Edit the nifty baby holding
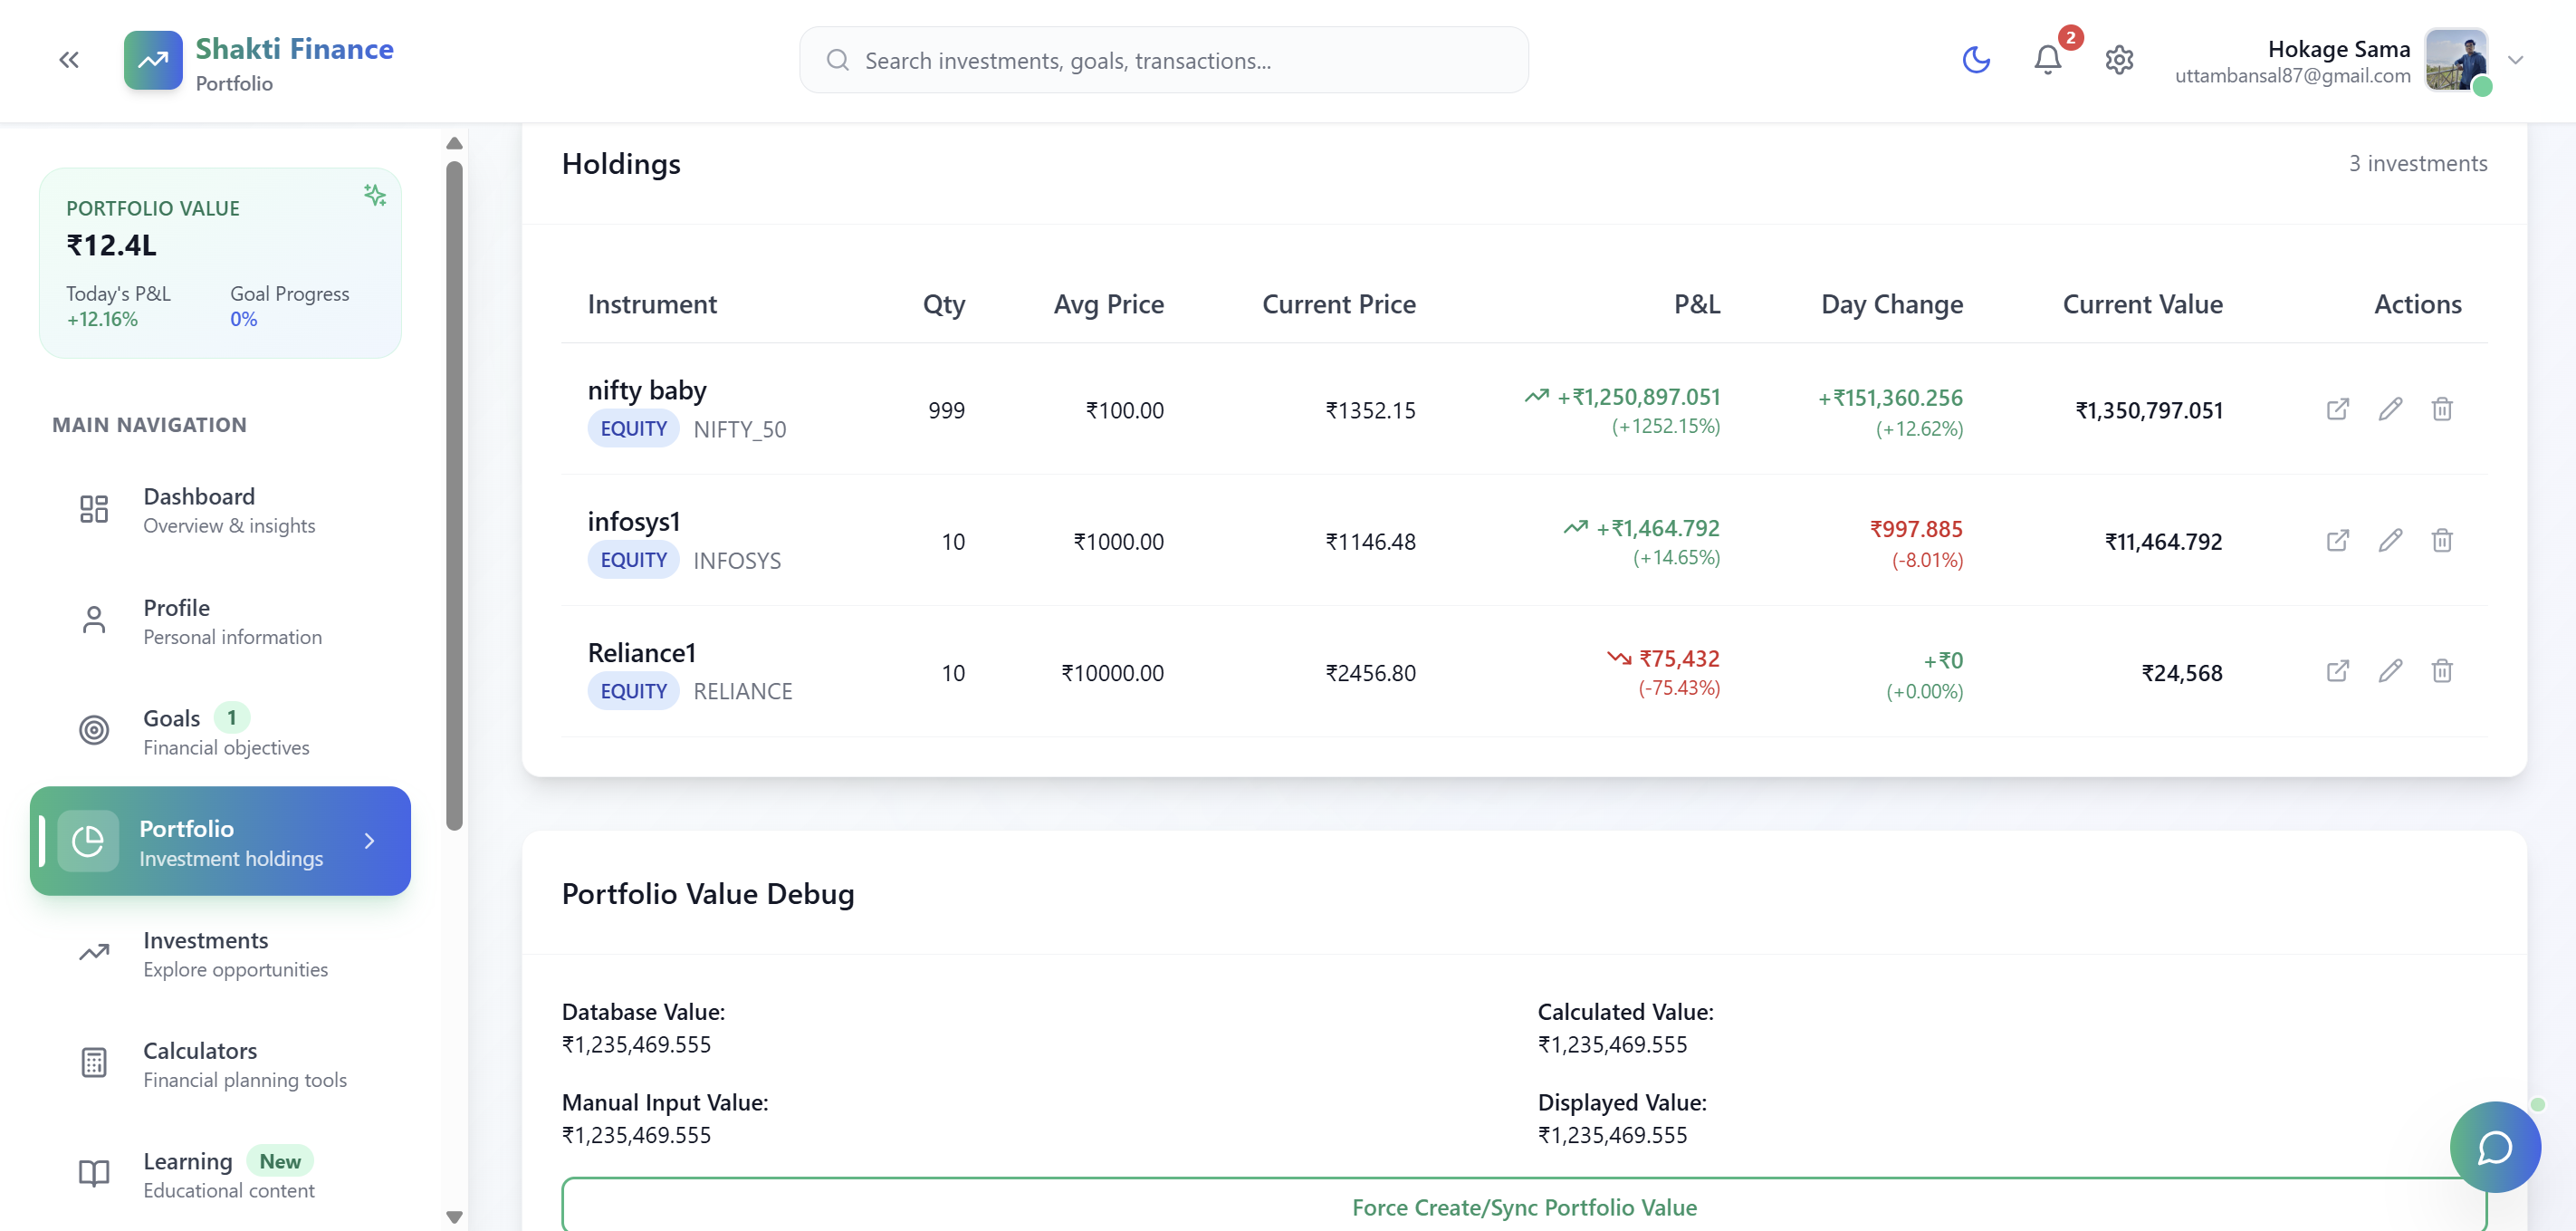The image size is (2576, 1231). (2389, 409)
